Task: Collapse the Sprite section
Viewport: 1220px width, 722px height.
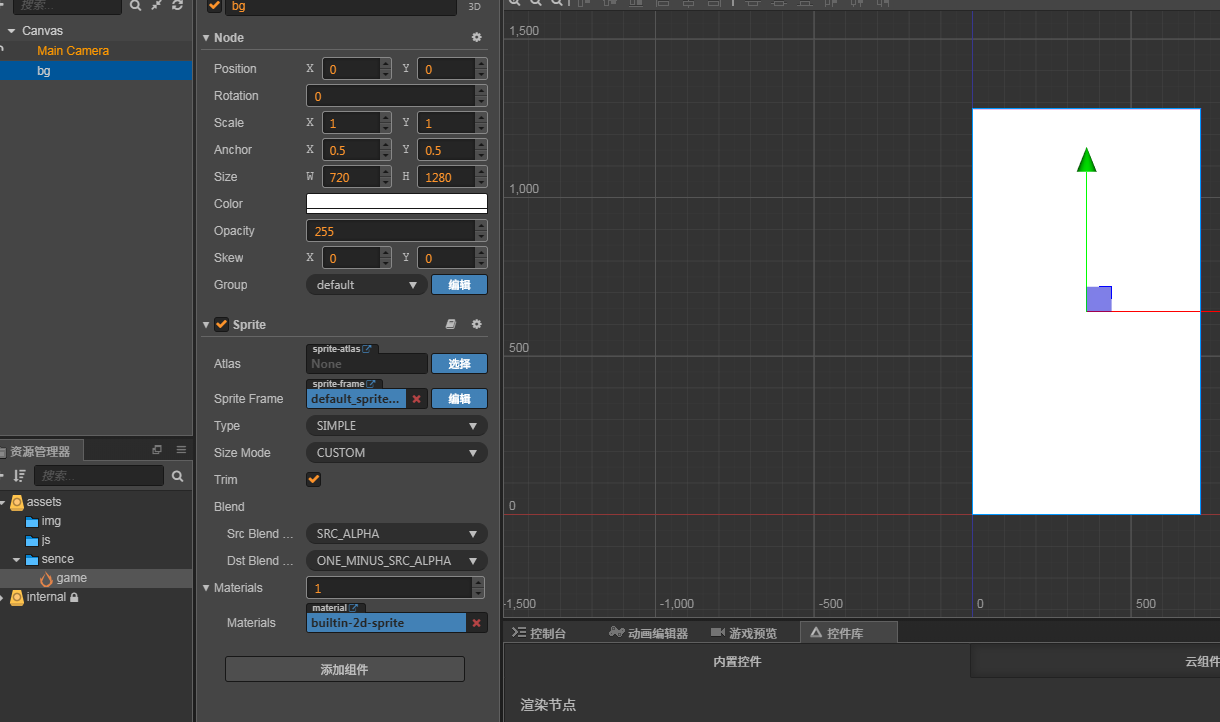Action: (x=206, y=324)
